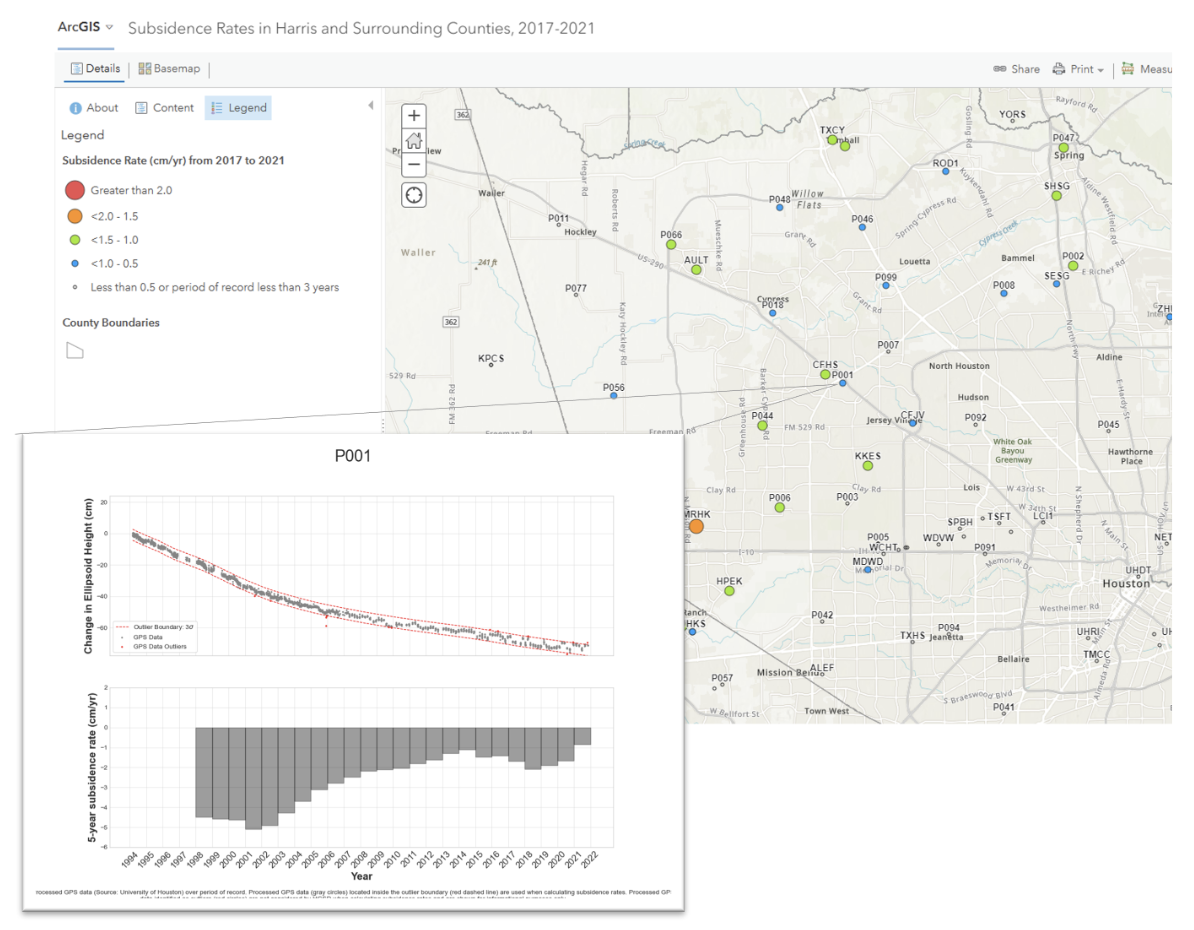Viewport: 1194px width, 930px height.
Task: Click the SHSG station marker
Action: [x=1056, y=196]
